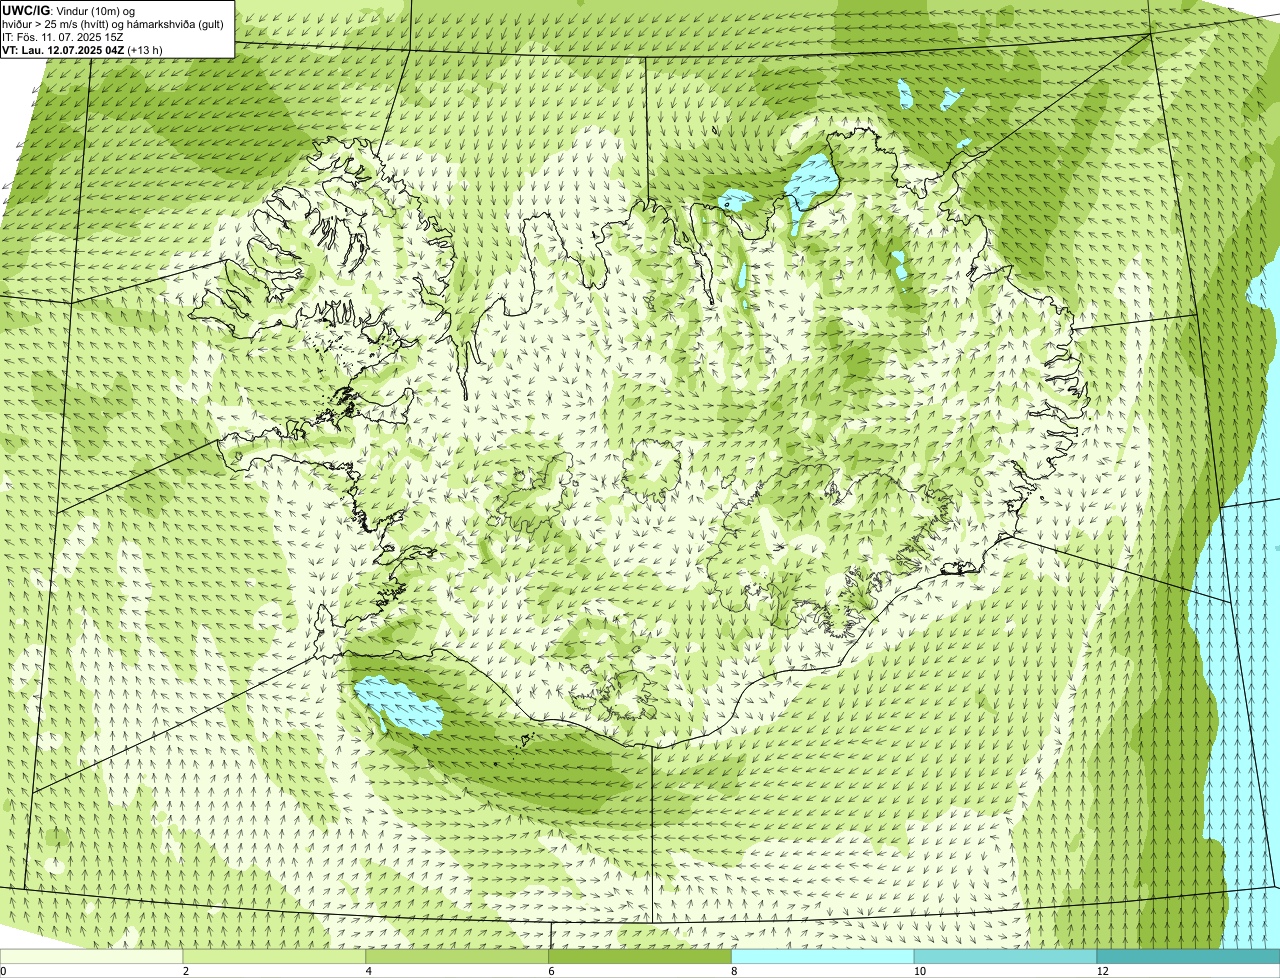1280x978 pixels.
Task: Click the legend tick label "8"
Action: click(x=734, y=971)
